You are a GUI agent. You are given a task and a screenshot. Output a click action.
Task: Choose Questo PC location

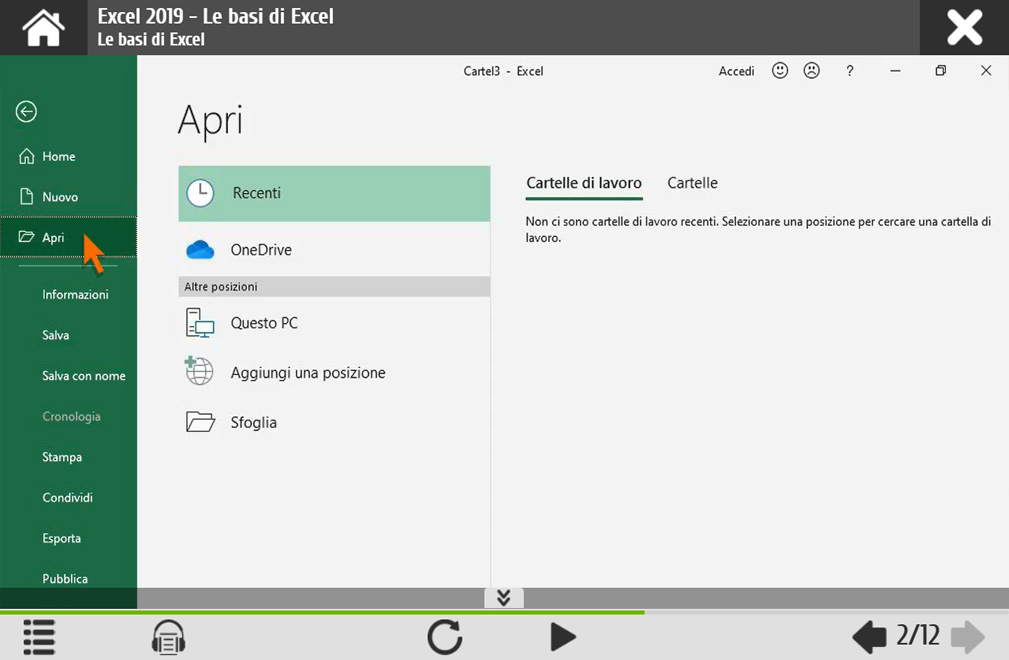(x=334, y=323)
